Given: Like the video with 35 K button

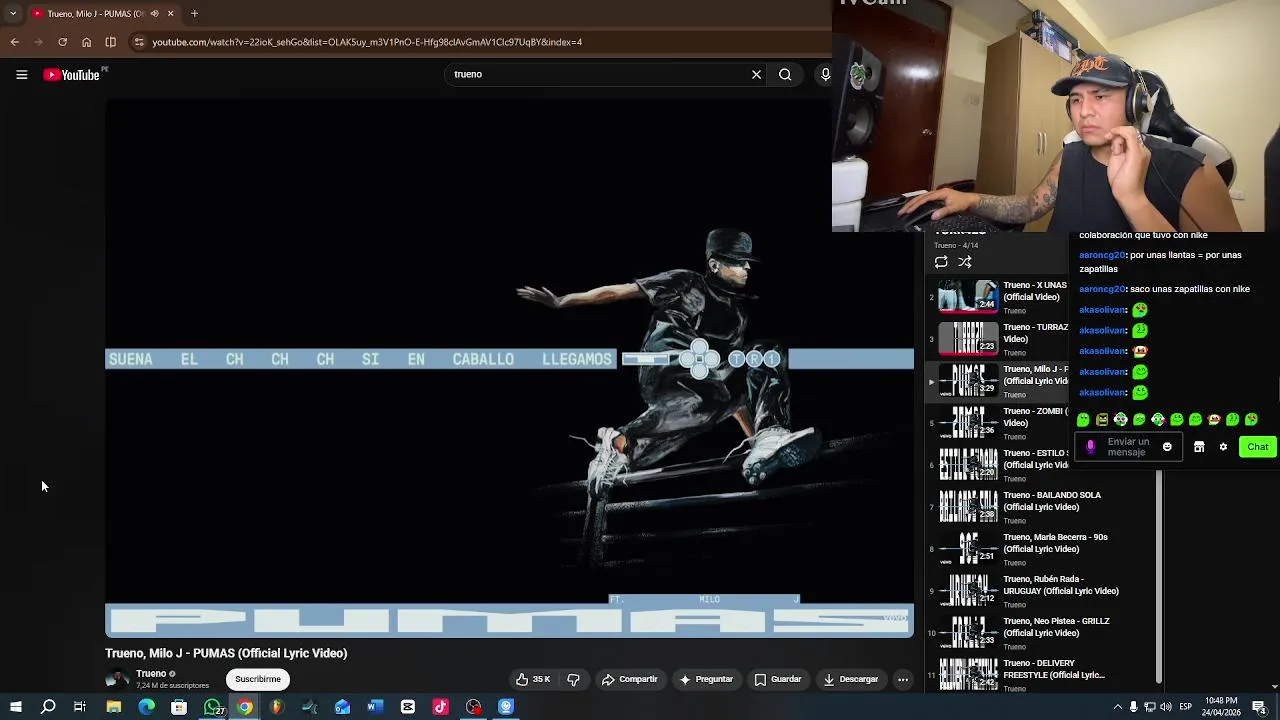Looking at the screenshot, I should [533, 679].
